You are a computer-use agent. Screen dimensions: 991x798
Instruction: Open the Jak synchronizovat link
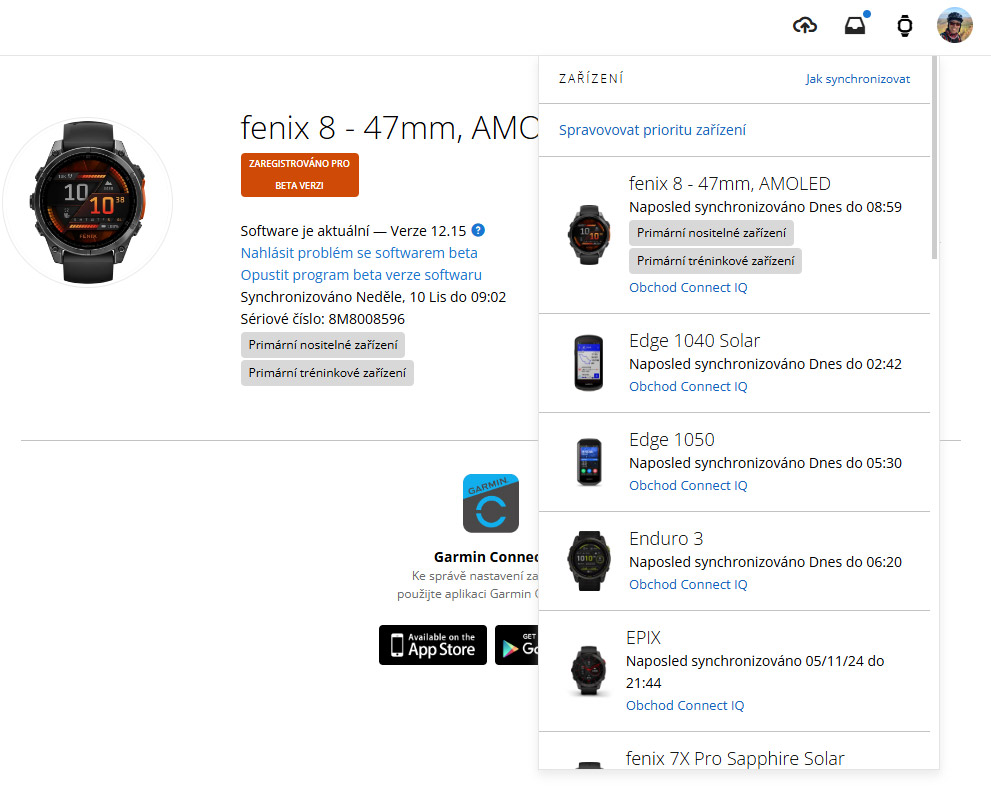pyautogui.click(x=858, y=79)
